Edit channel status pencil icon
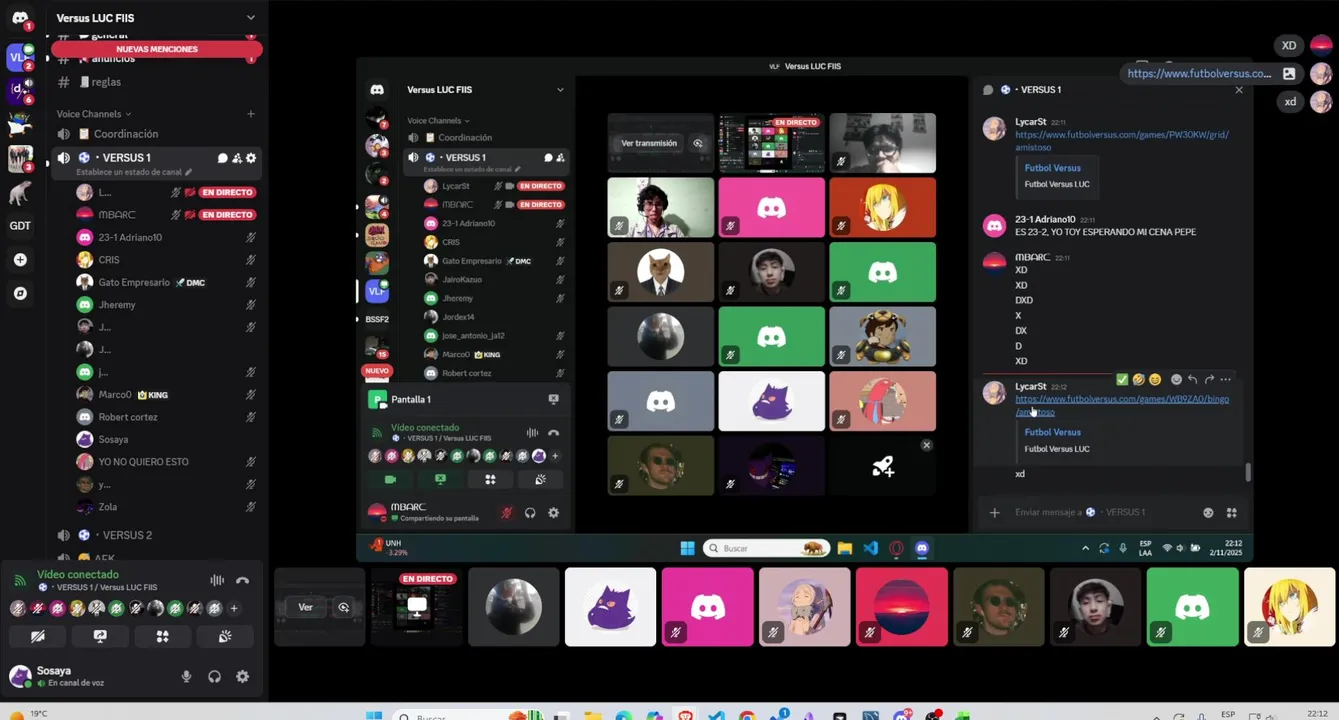Screen dimensions: 1339x720 coord(188,172)
